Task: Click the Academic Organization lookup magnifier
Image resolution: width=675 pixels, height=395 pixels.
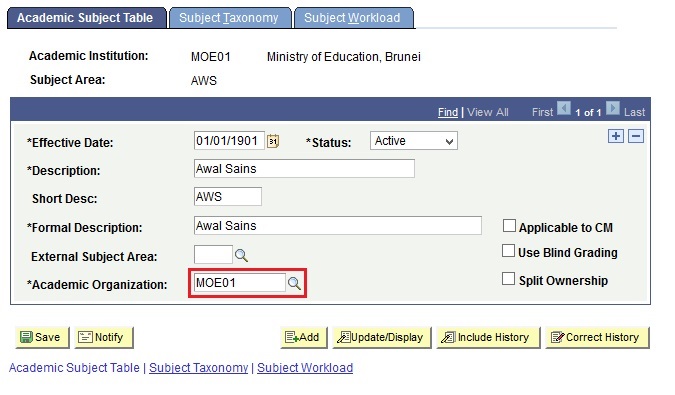Action: click(x=294, y=284)
